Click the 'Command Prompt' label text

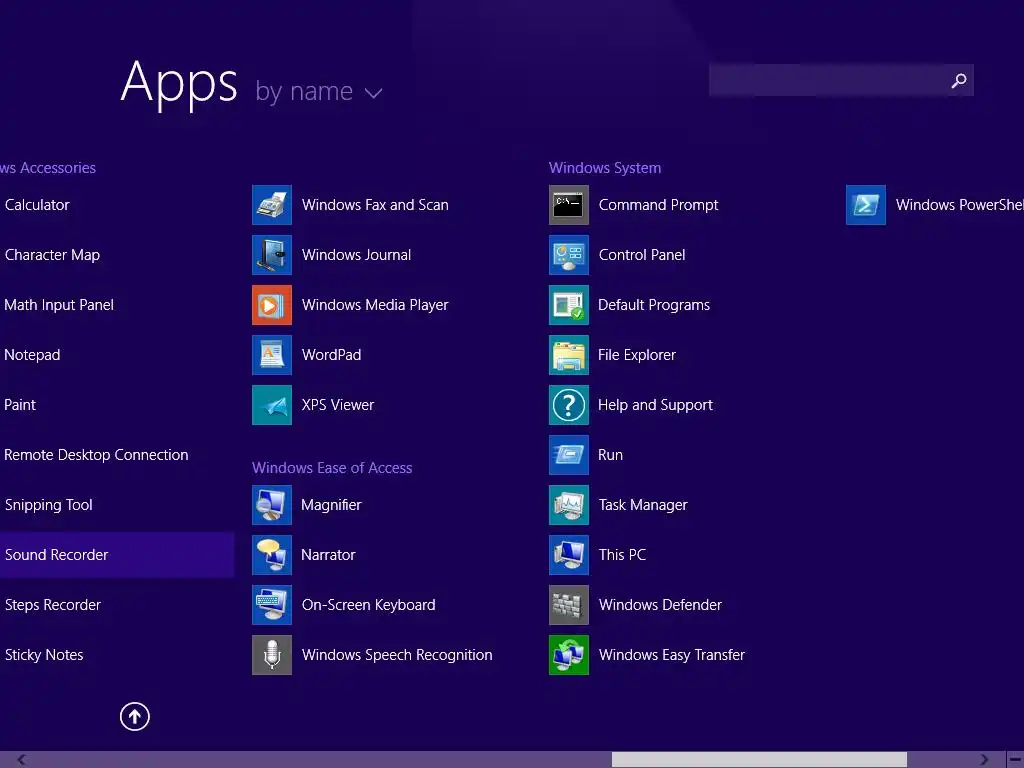658,205
